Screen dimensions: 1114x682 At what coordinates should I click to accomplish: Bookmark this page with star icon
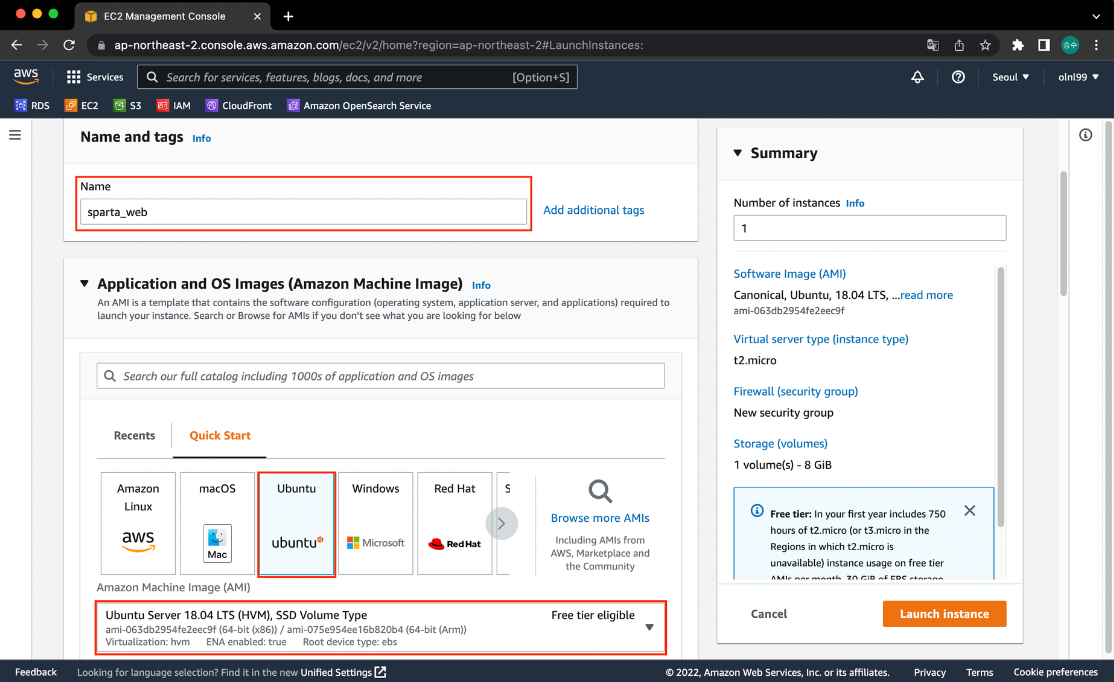point(985,45)
